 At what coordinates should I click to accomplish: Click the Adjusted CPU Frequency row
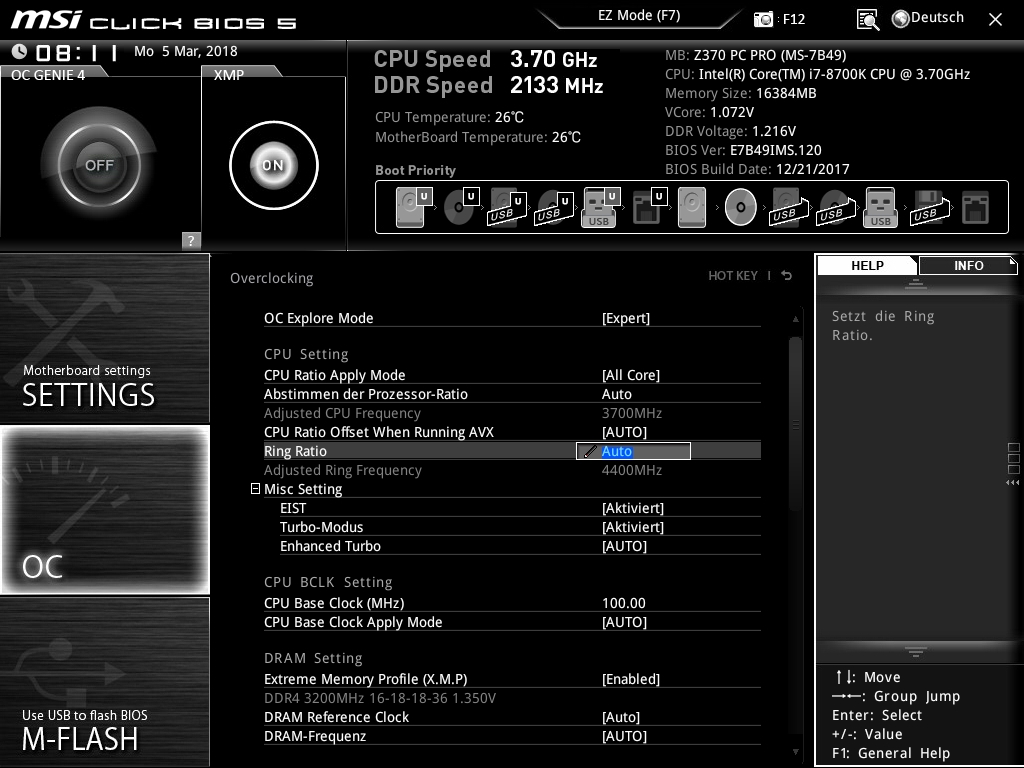(512, 413)
